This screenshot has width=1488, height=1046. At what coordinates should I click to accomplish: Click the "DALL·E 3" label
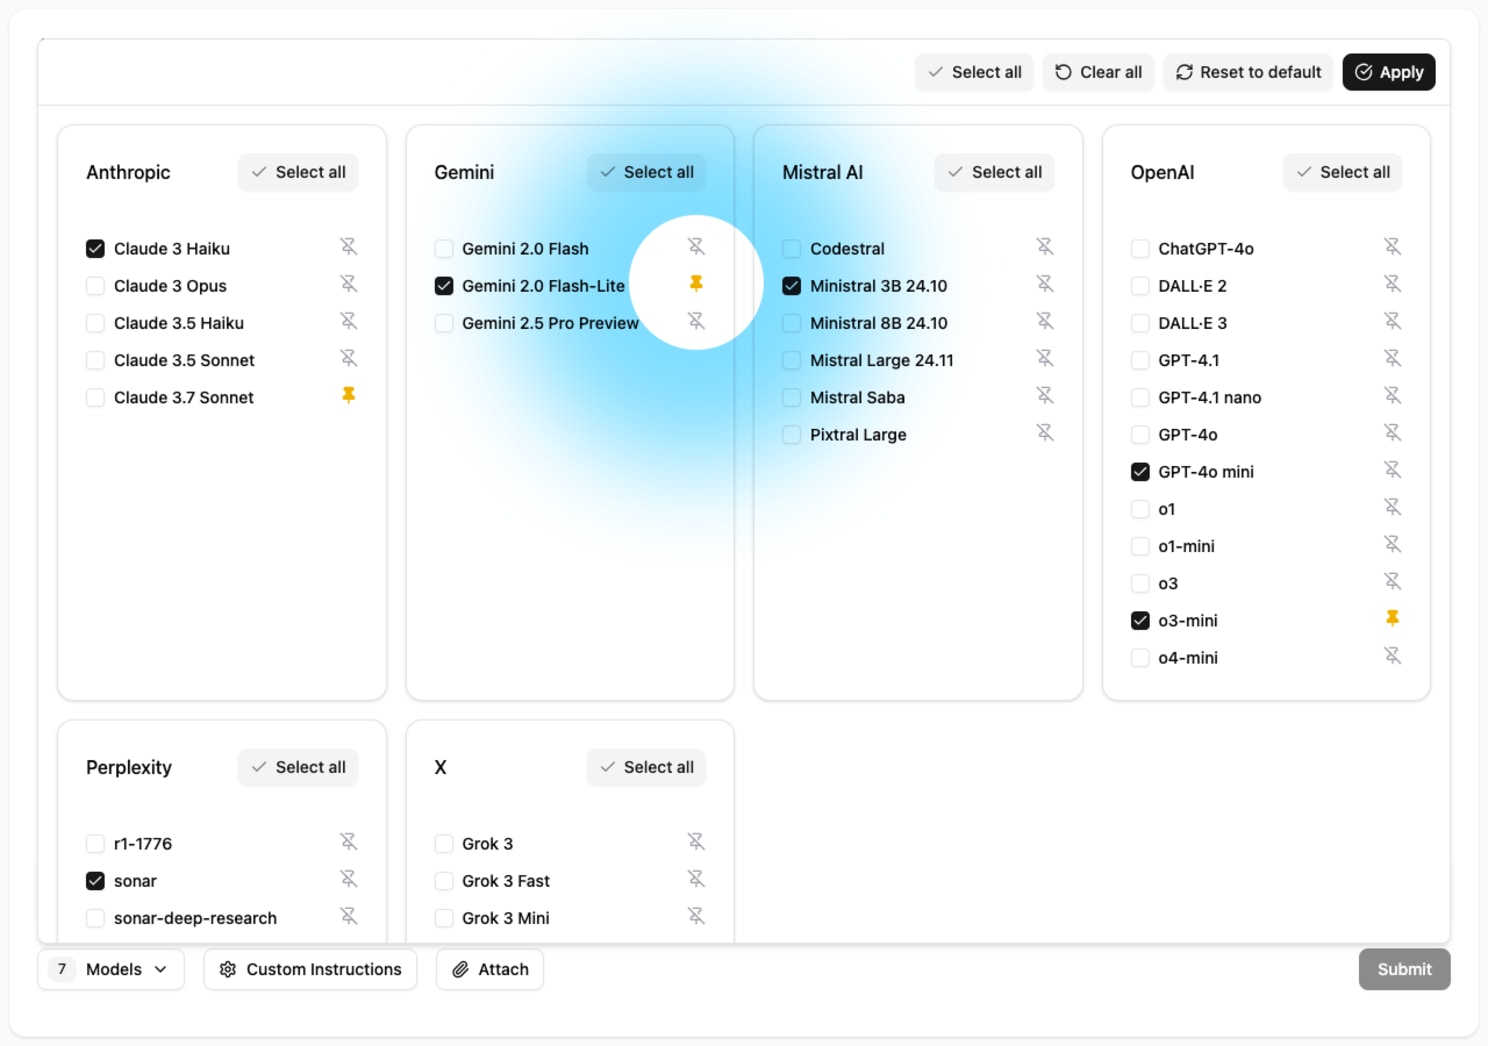click(x=1192, y=323)
